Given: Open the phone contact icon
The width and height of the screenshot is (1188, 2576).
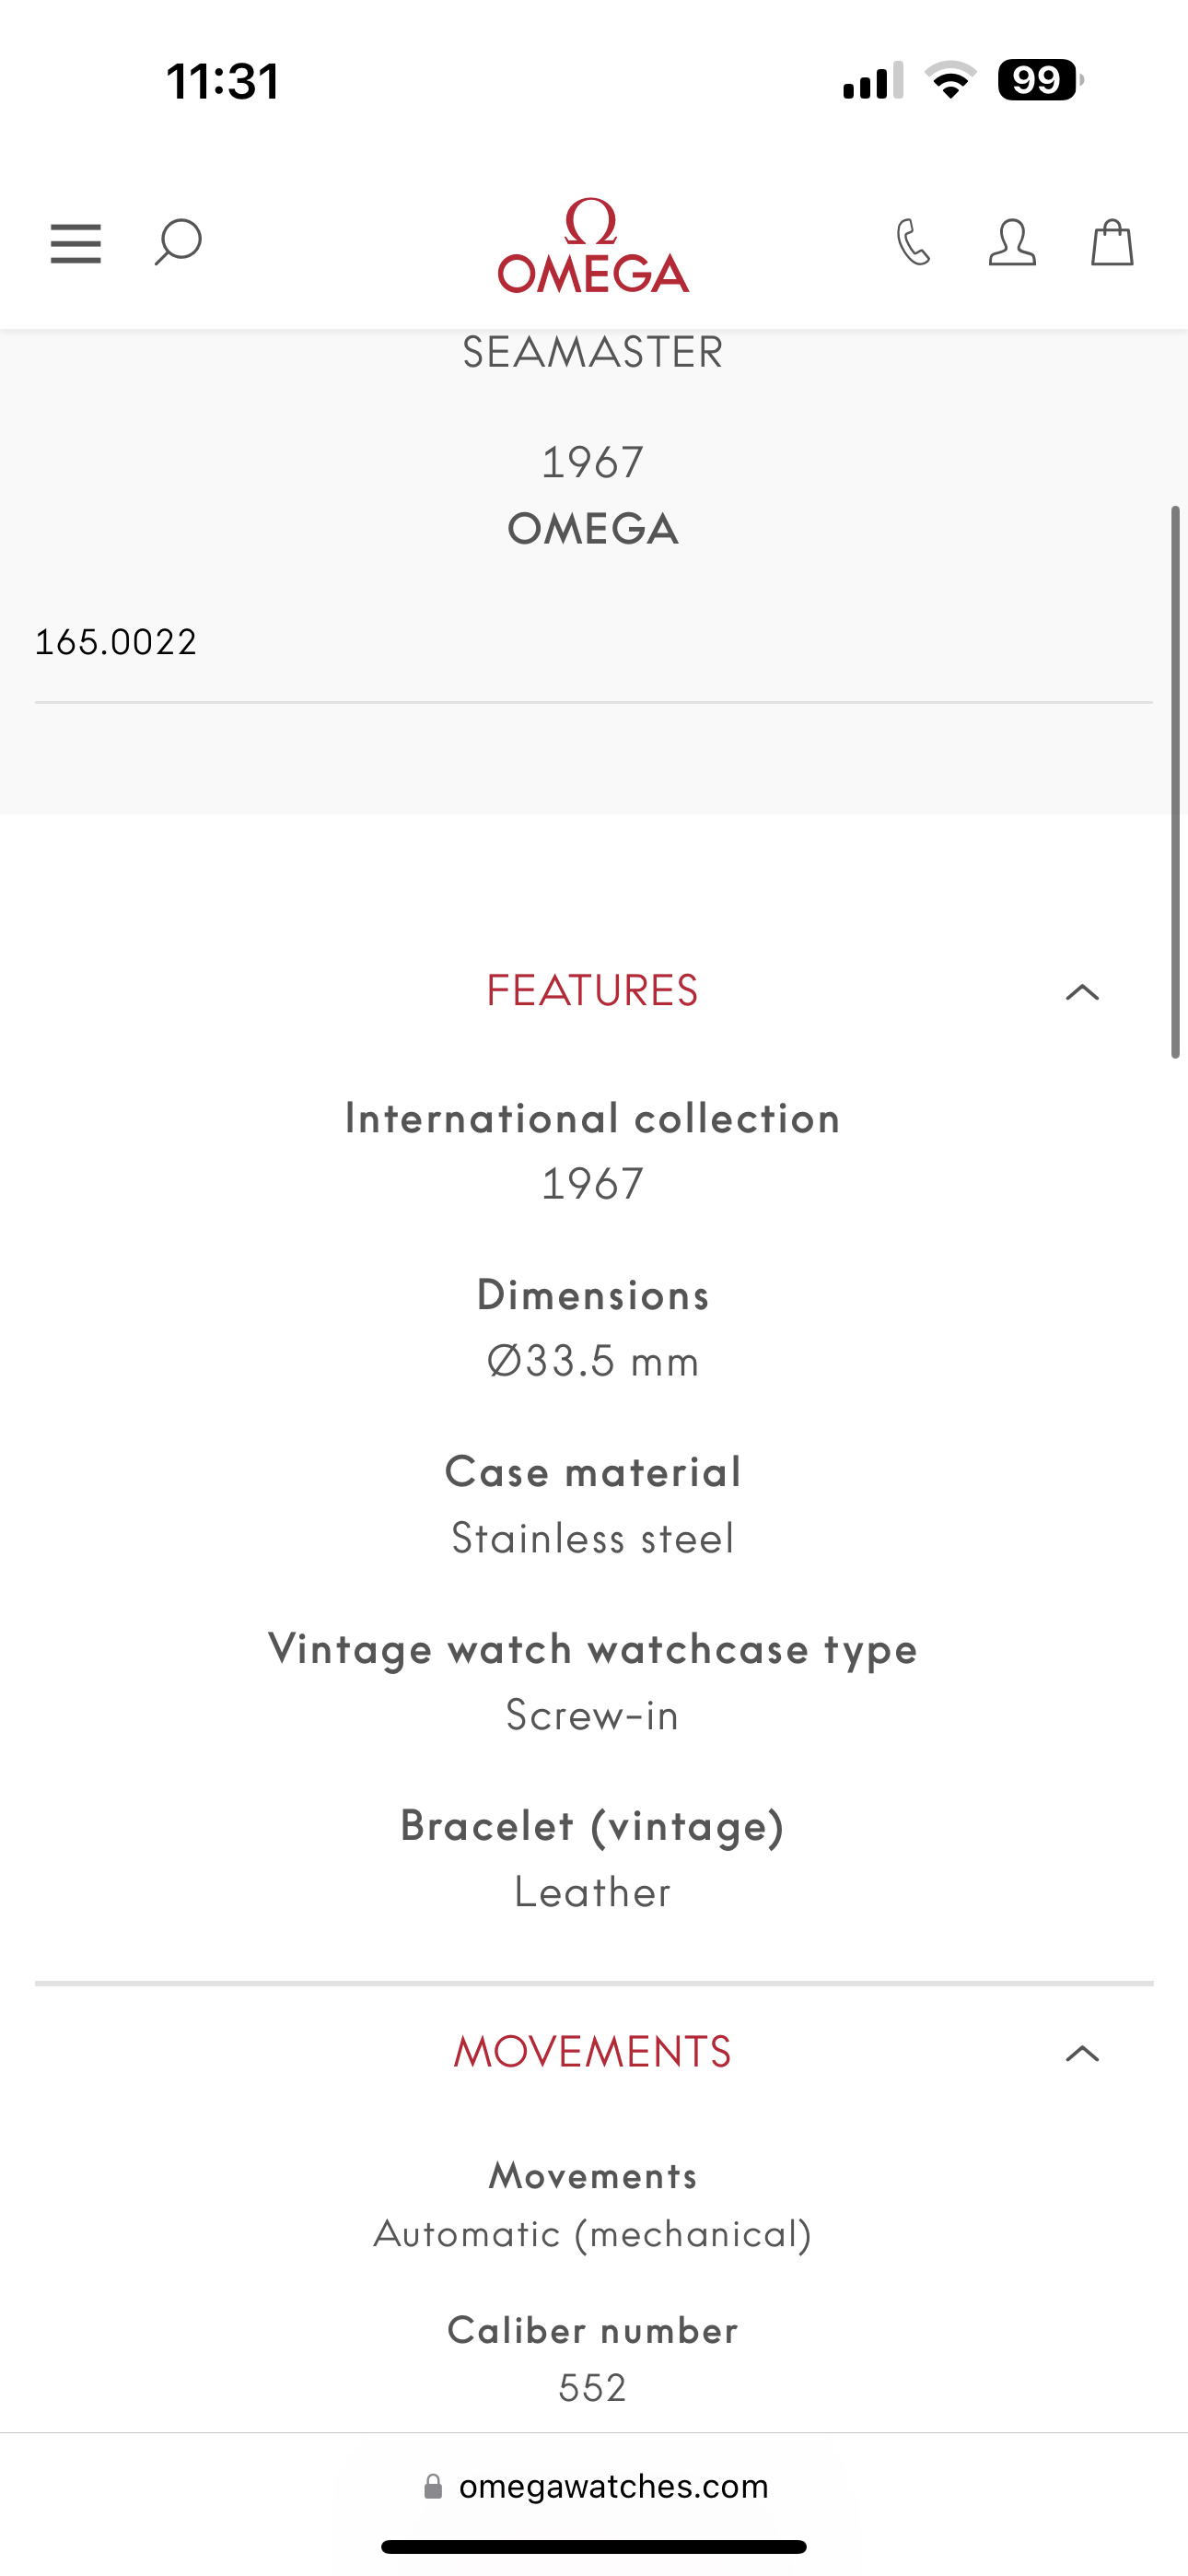Looking at the screenshot, I should click(x=913, y=243).
